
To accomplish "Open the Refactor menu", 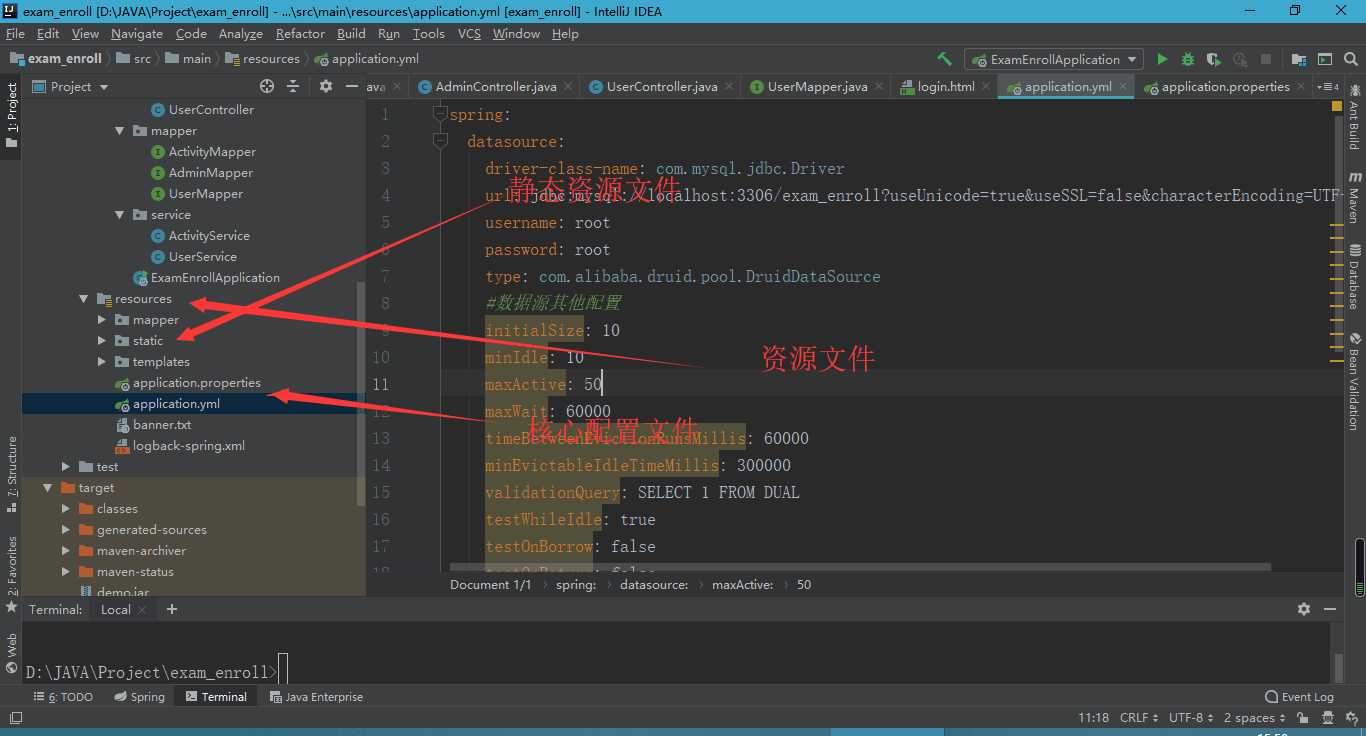I will coord(300,33).
